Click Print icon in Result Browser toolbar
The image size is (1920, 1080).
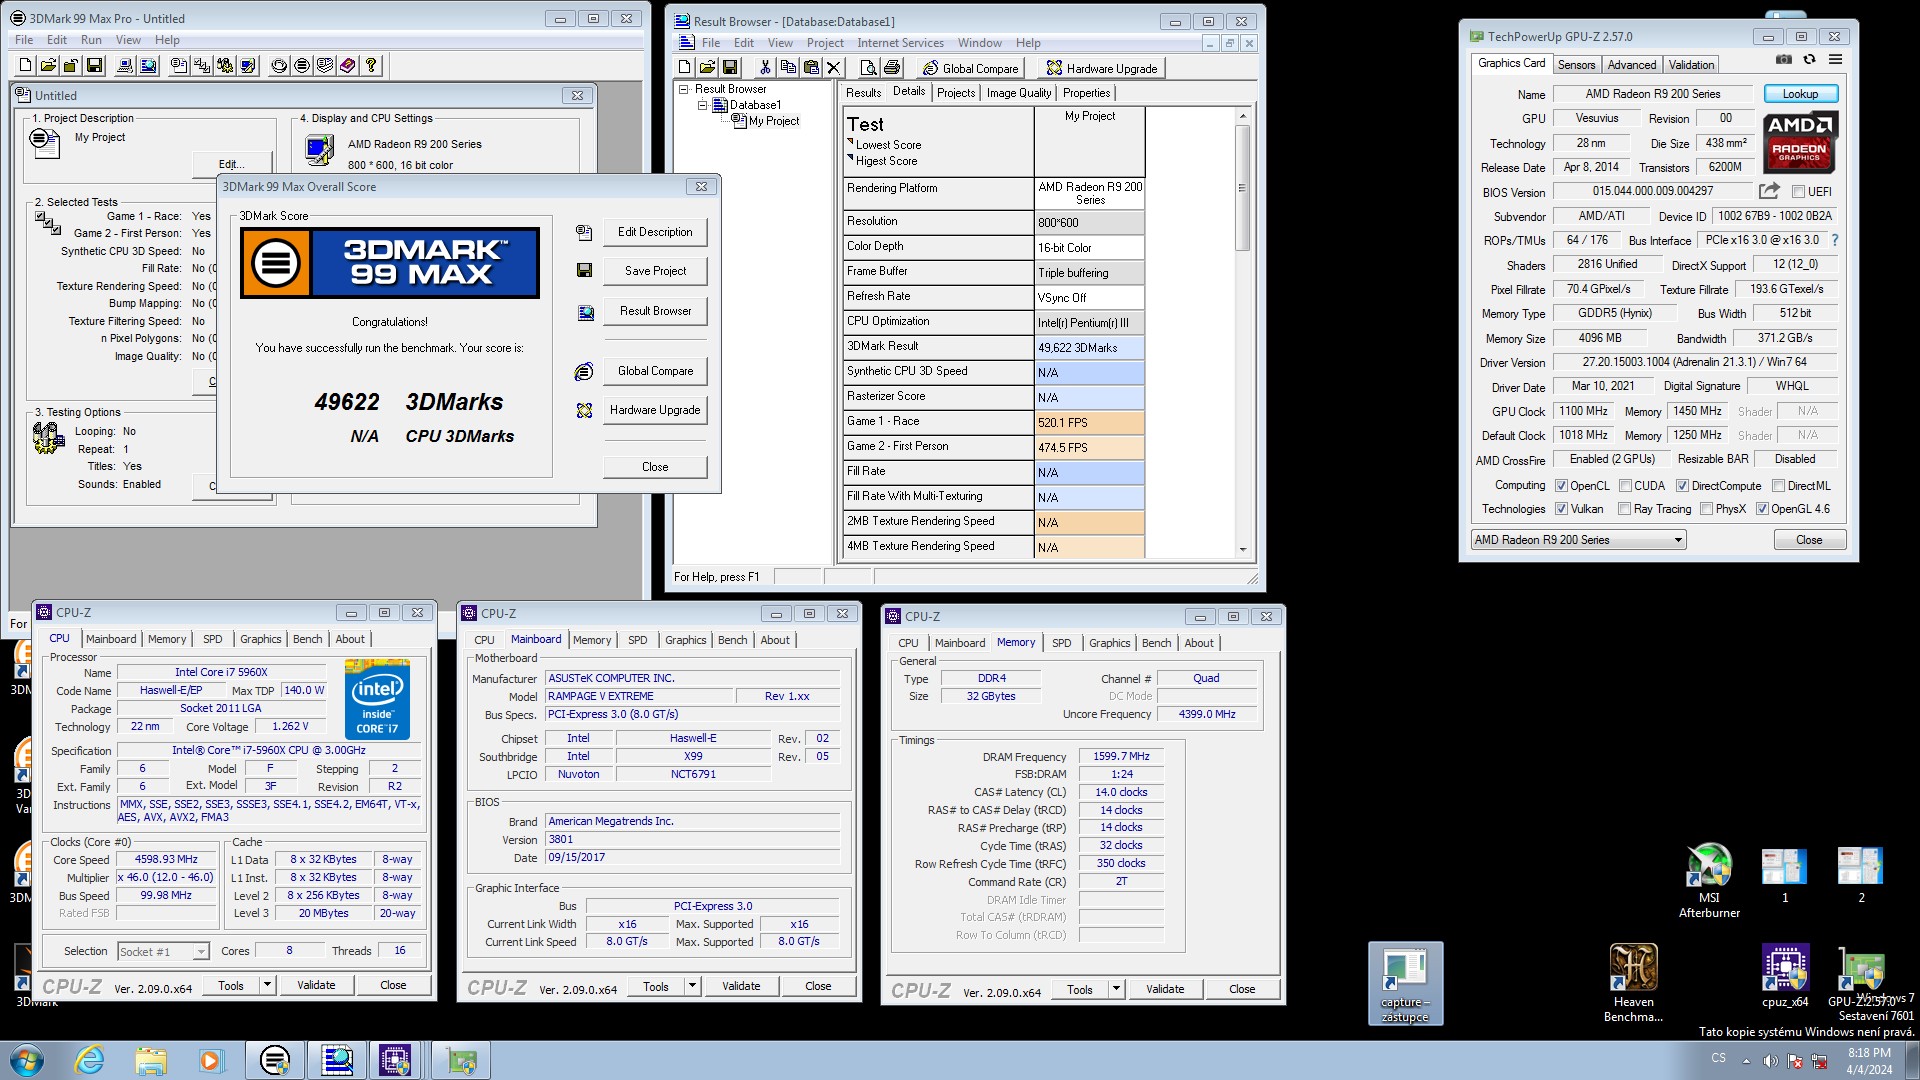(x=892, y=68)
